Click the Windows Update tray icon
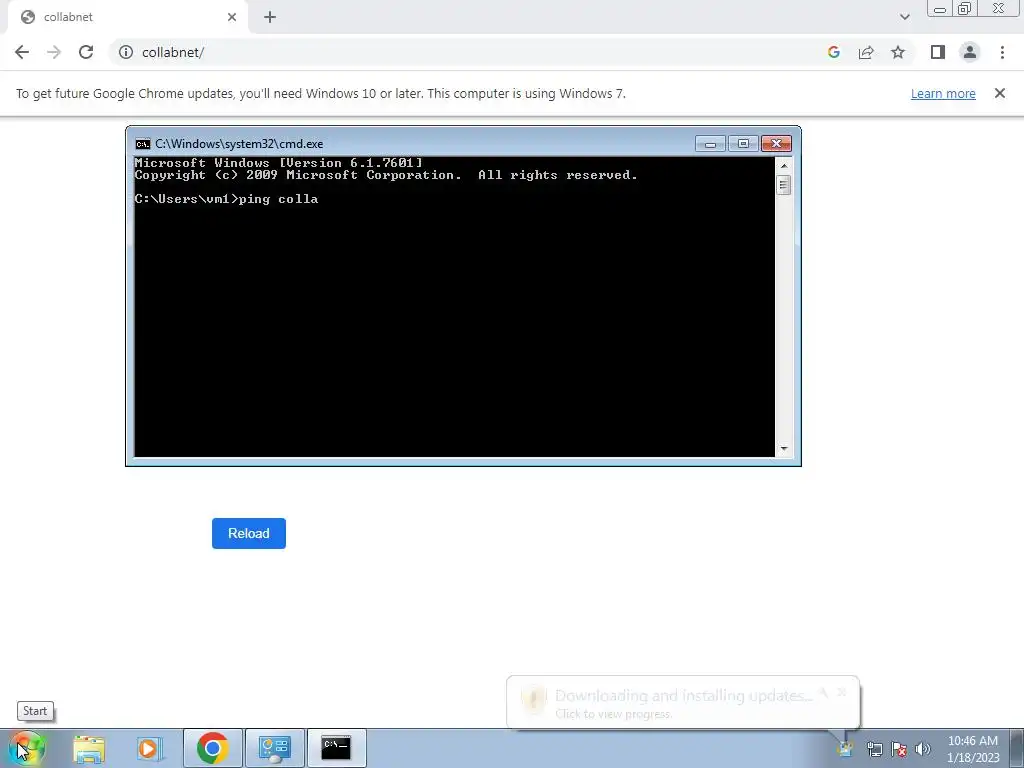The height and width of the screenshot is (768, 1024). tap(846, 749)
